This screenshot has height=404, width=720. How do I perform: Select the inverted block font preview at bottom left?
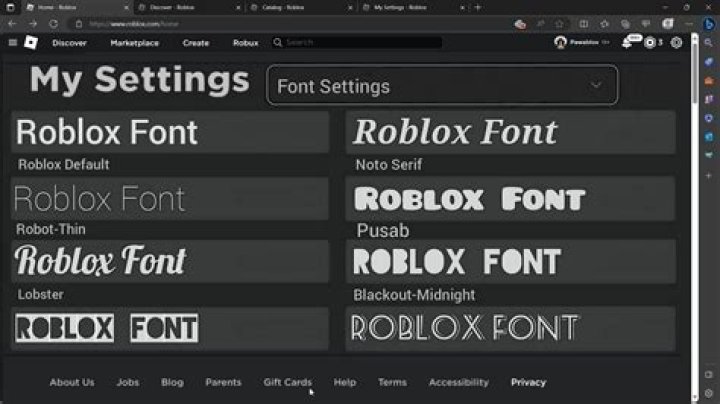(x=170, y=329)
